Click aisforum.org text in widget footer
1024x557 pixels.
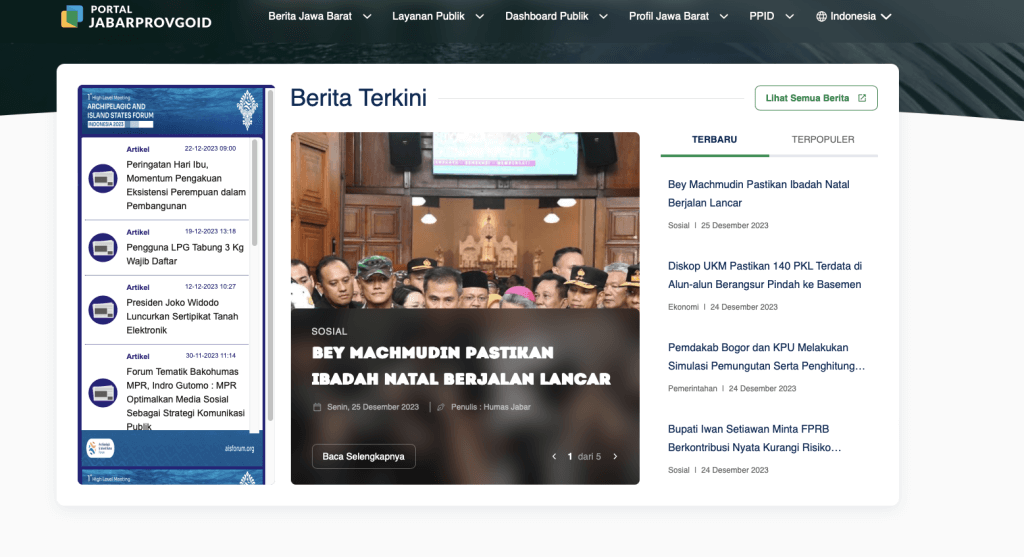[x=239, y=449]
